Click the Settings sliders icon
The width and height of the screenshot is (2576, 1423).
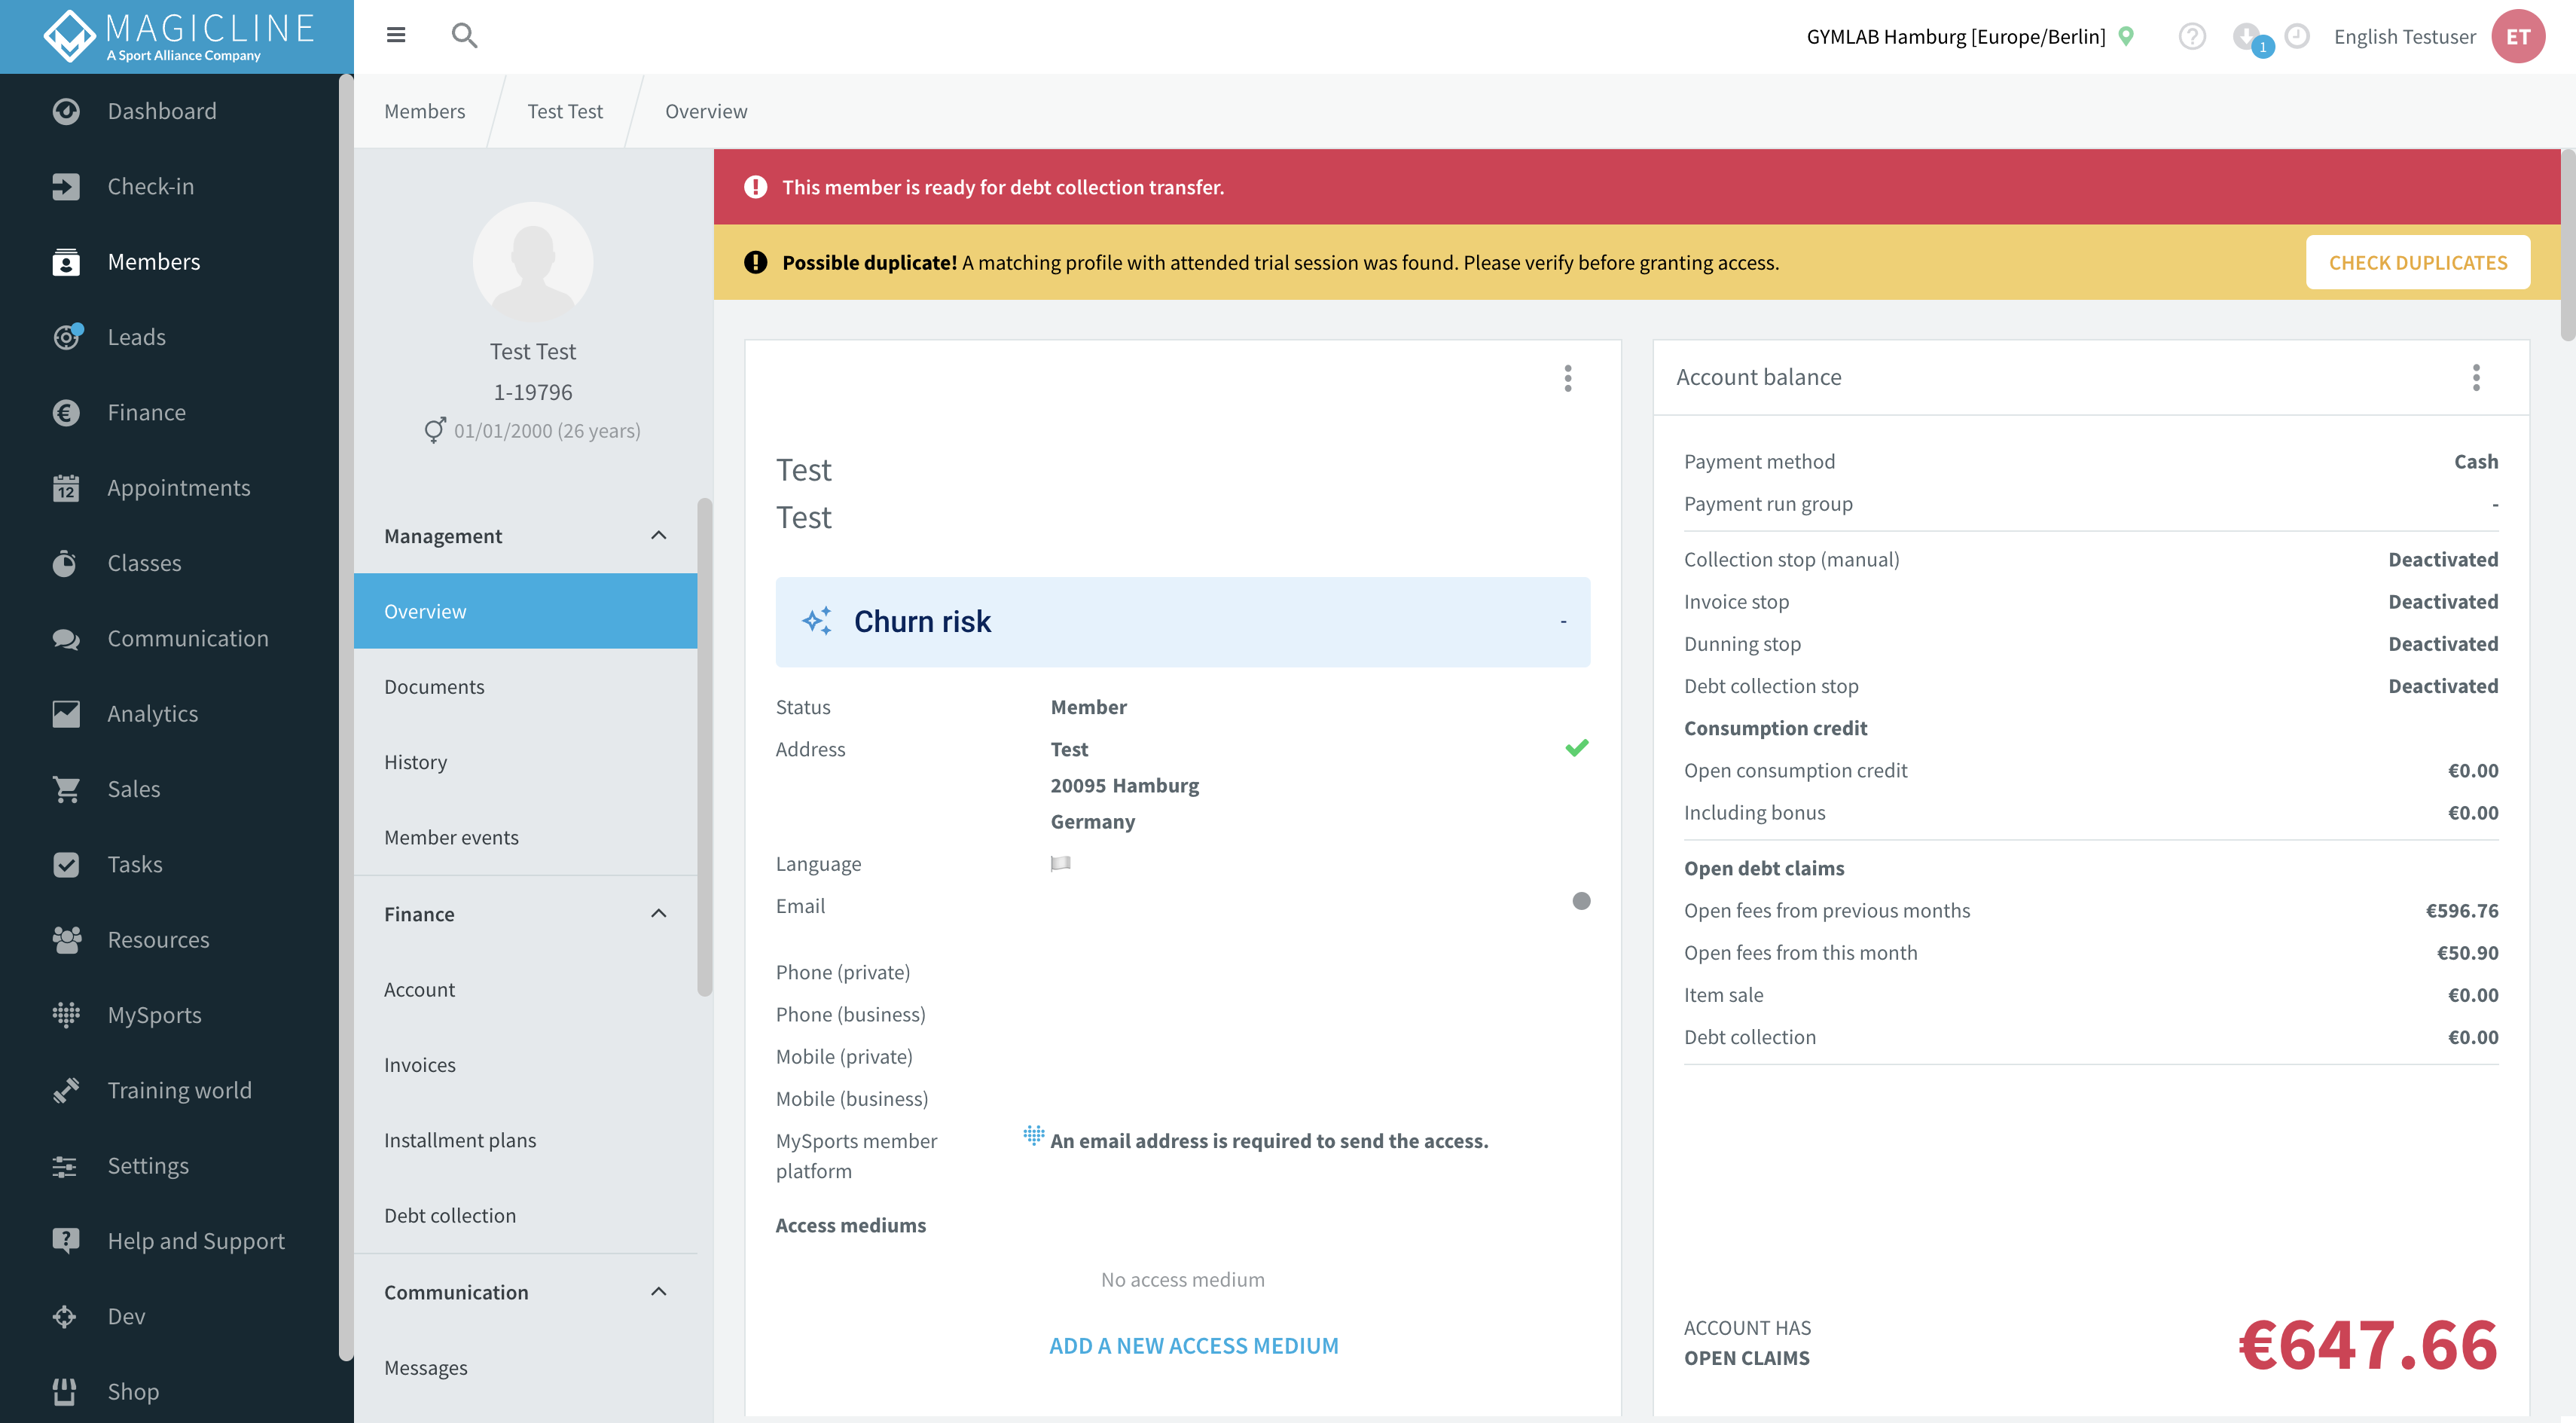click(66, 1166)
